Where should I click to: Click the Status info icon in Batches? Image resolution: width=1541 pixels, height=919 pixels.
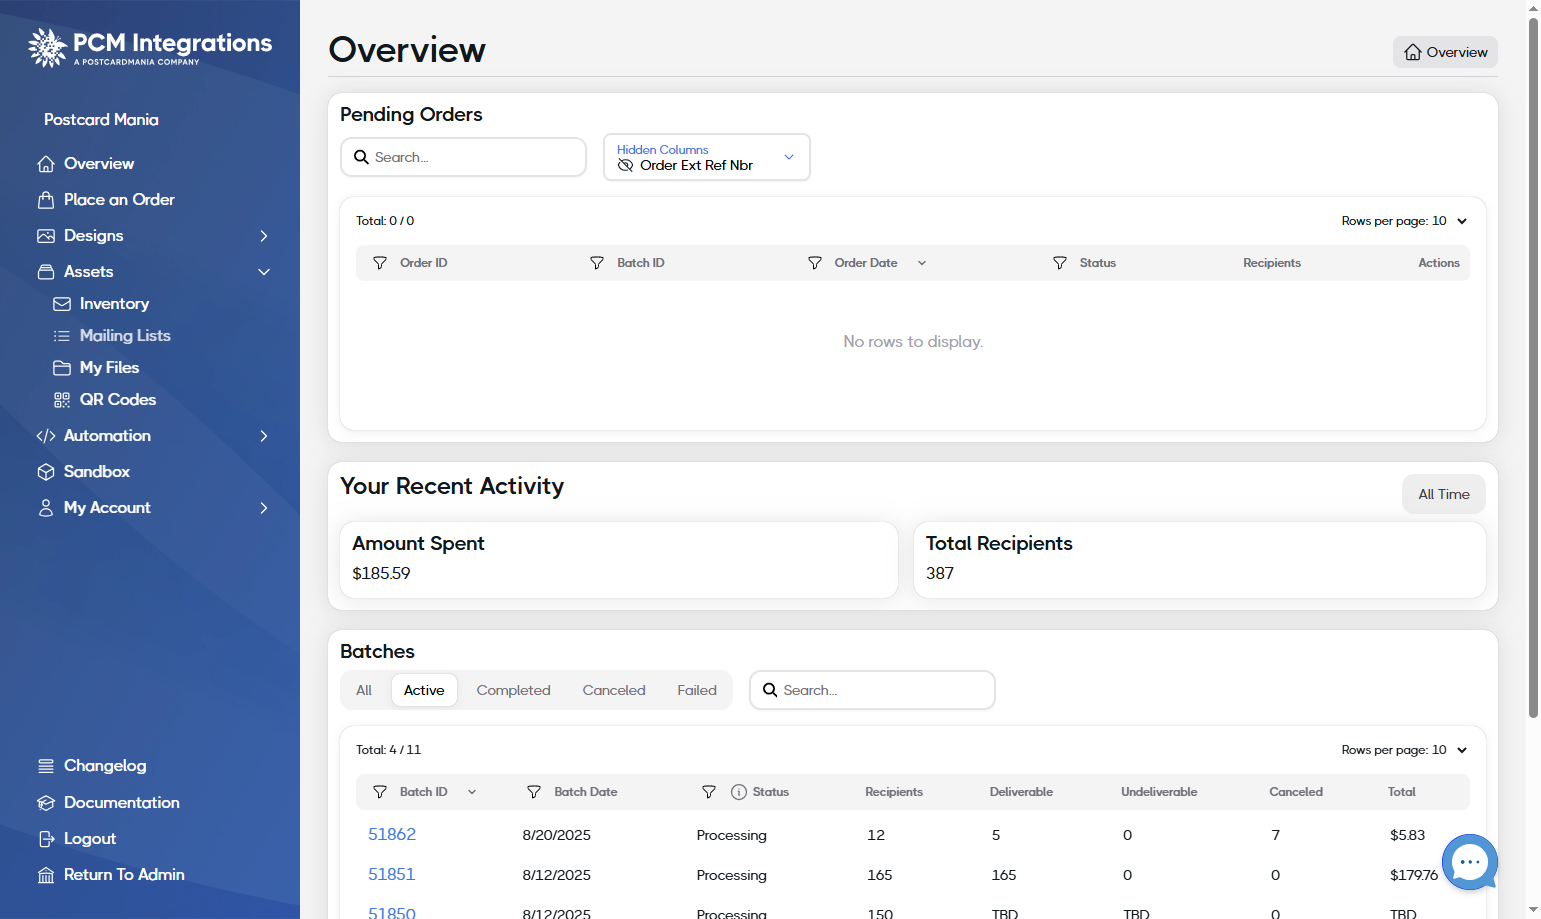739,792
